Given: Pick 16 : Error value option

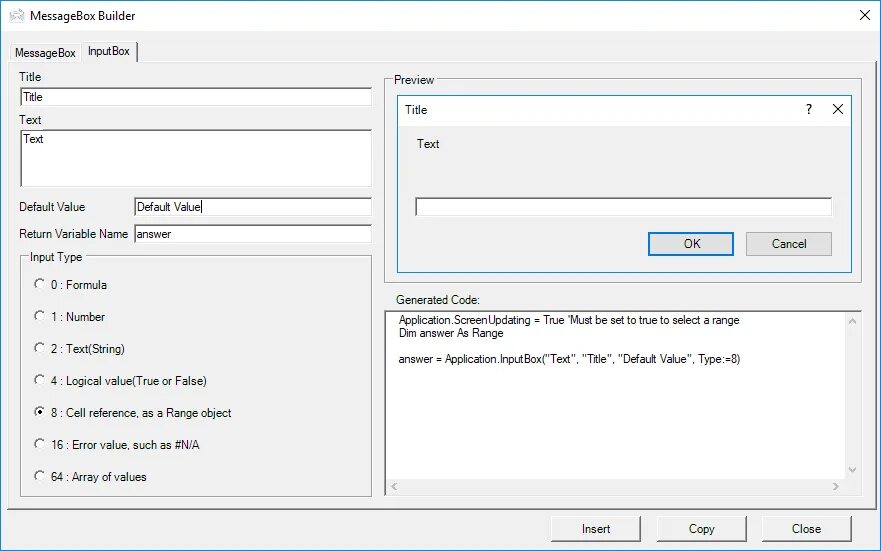Looking at the screenshot, I should click(117, 445).
